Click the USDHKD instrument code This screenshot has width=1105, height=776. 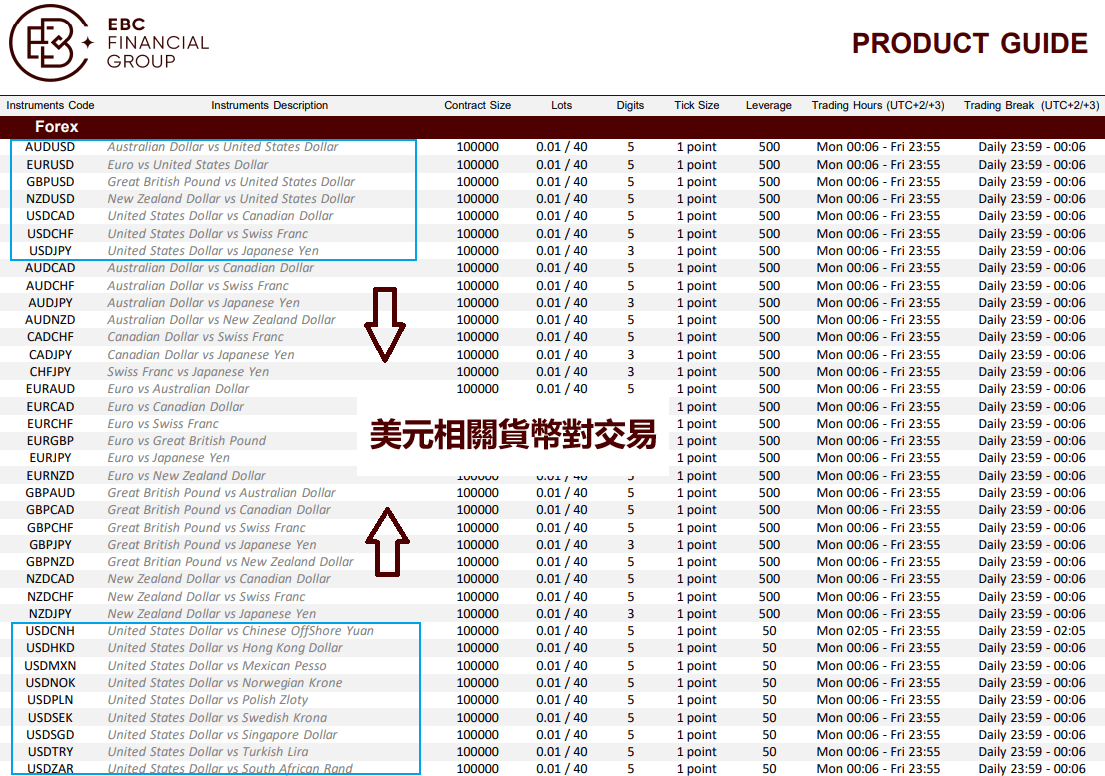[50, 648]
